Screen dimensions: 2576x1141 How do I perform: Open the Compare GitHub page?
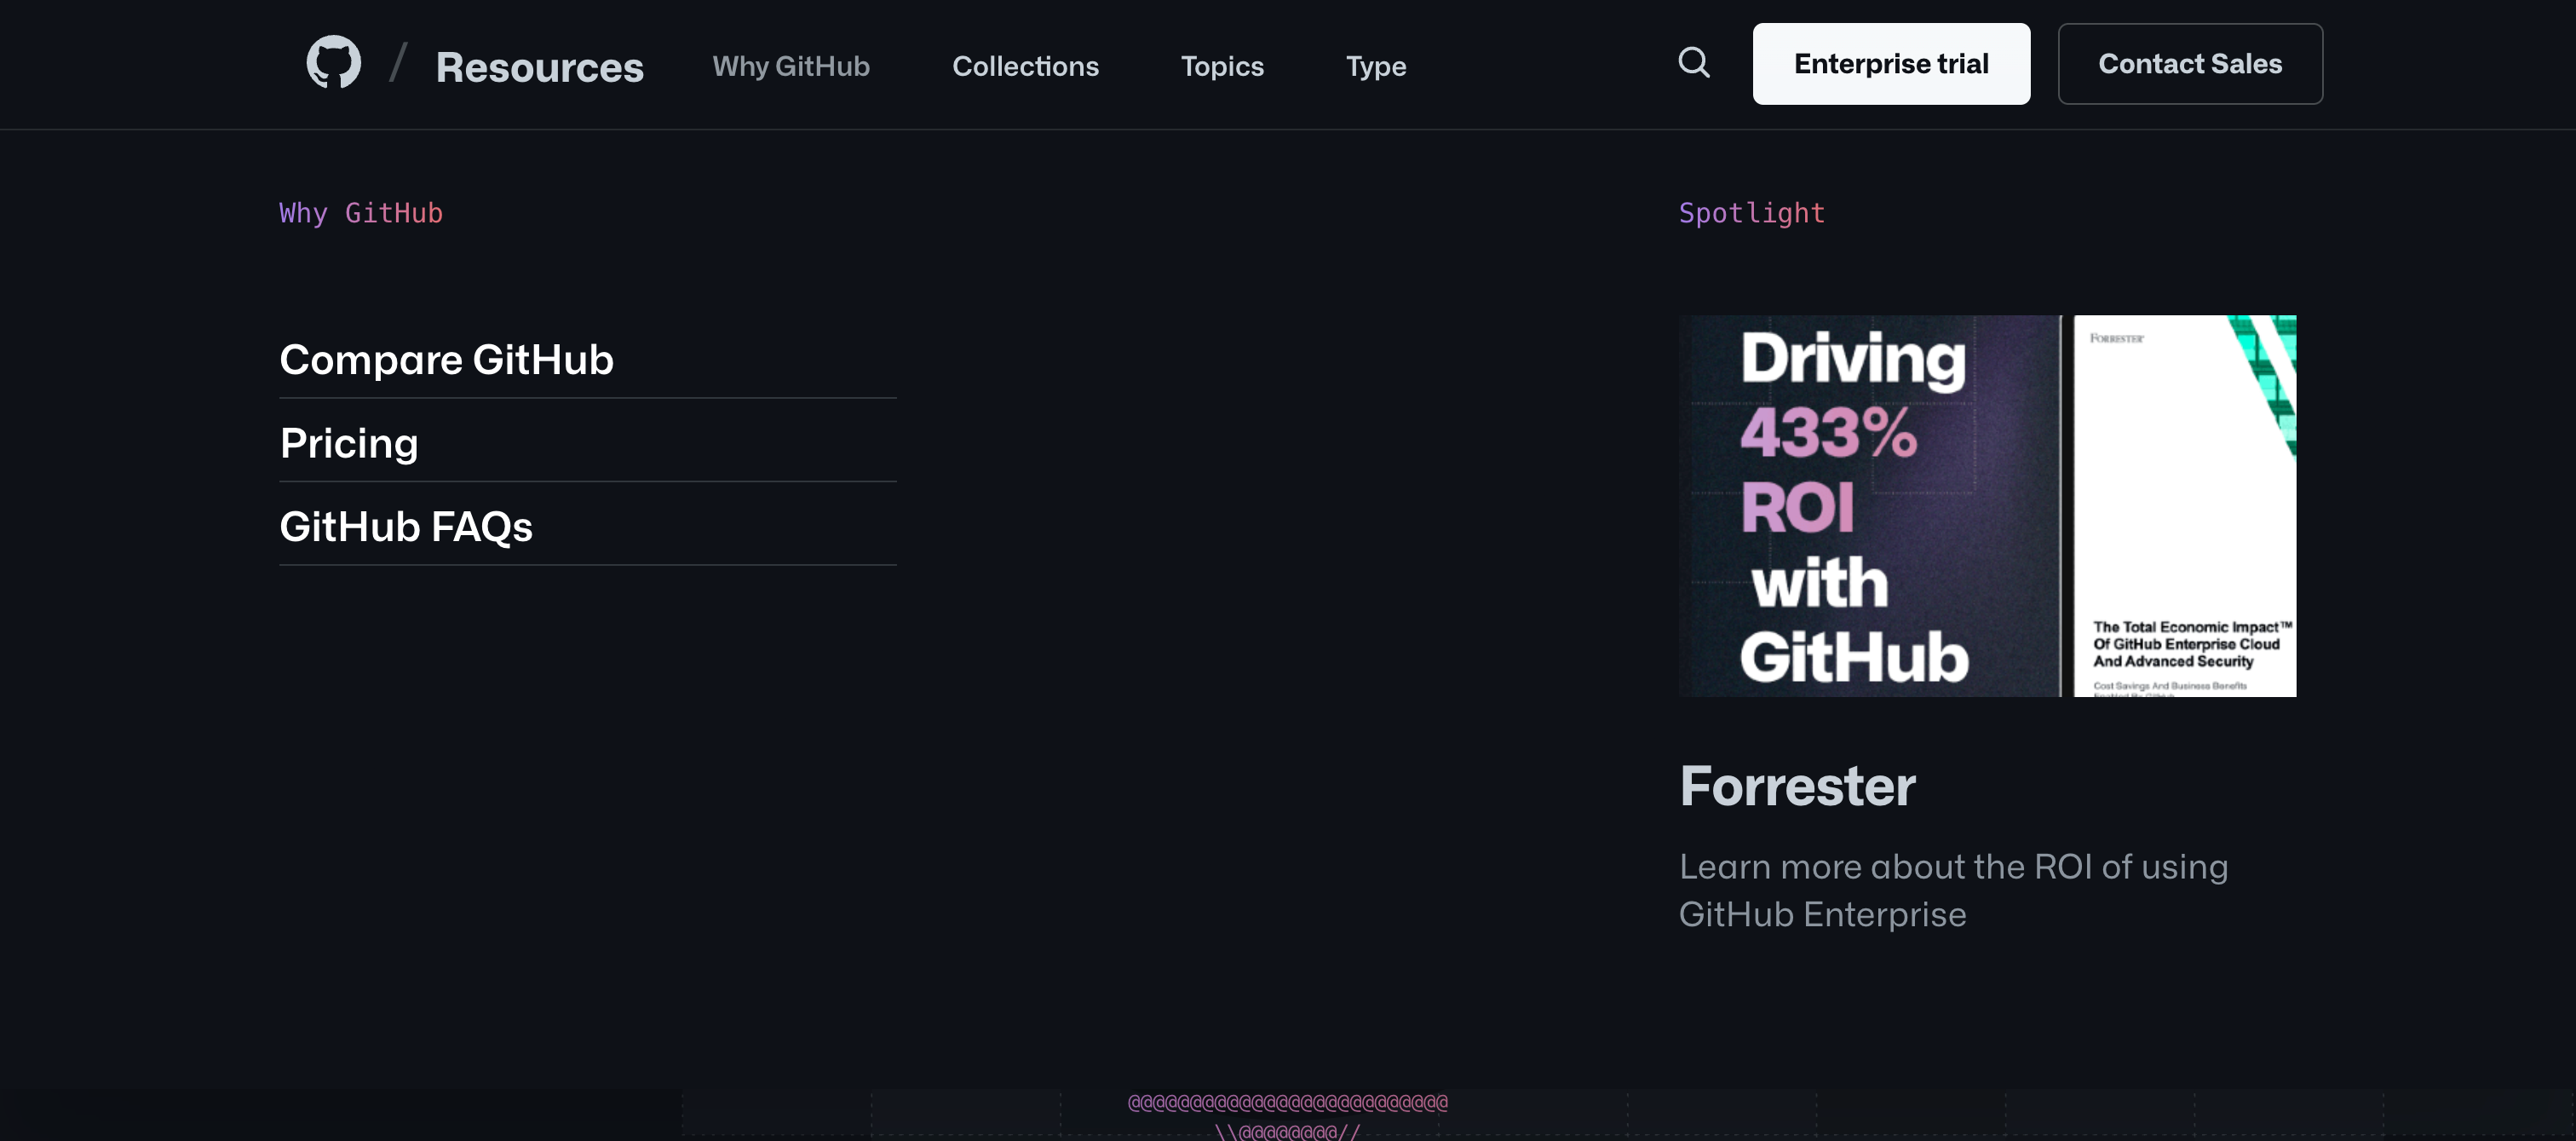coord(447,359)
